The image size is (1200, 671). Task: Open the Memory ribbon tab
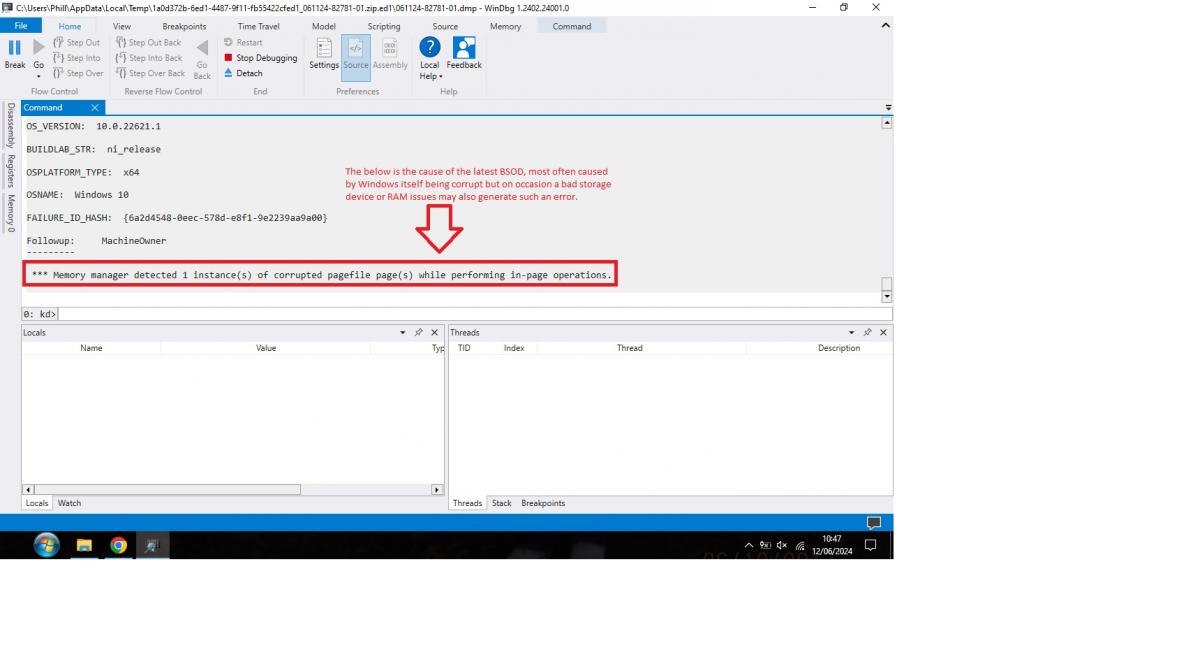pyautogui.click(x=505, y=26)
